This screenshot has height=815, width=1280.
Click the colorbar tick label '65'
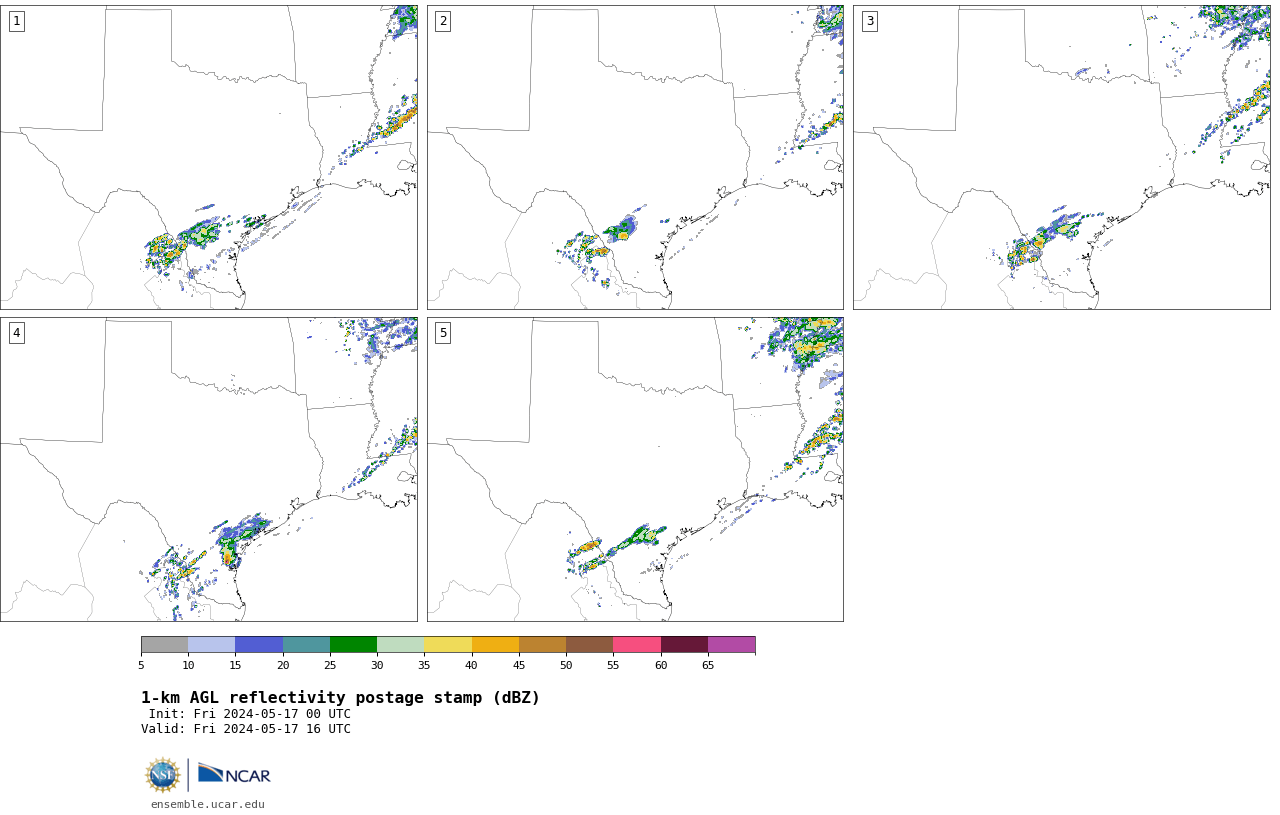(708, 665)
